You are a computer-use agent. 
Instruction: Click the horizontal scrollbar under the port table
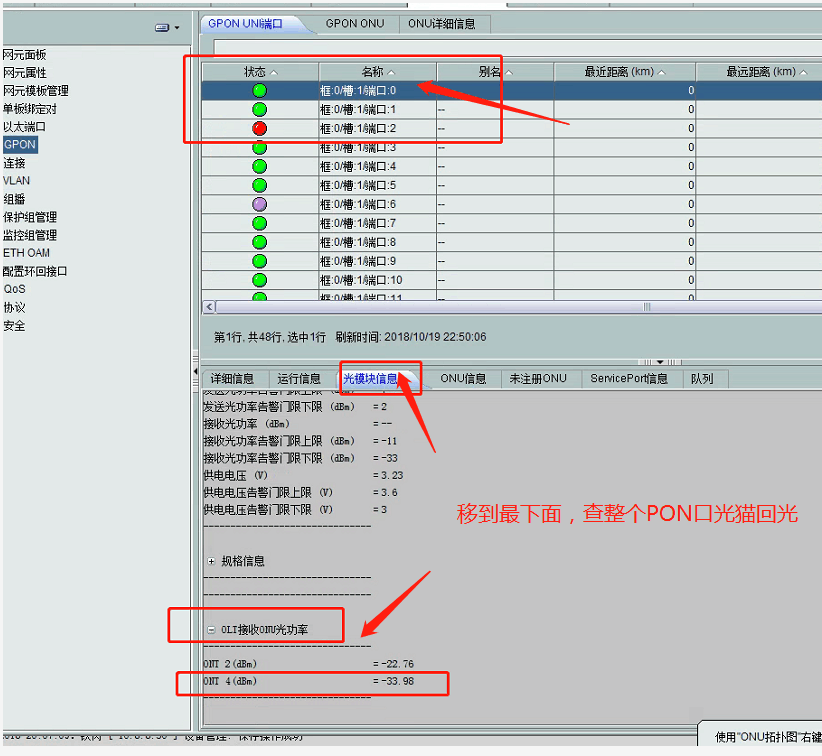(500, 307)
